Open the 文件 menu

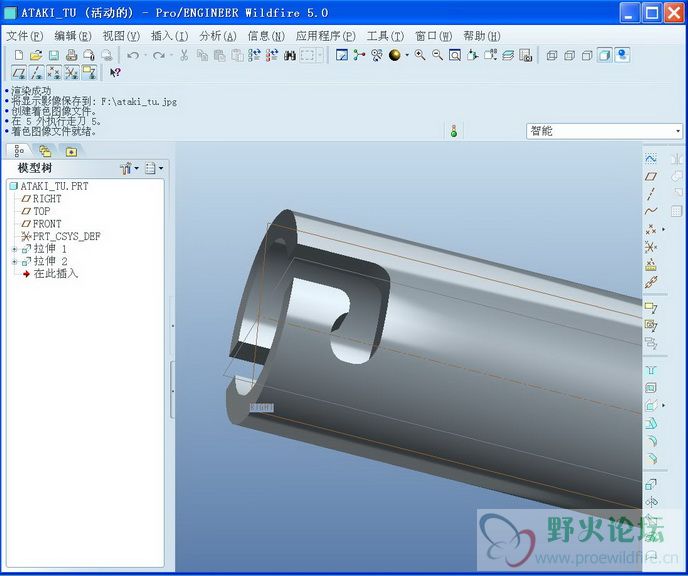pos(25,36)
